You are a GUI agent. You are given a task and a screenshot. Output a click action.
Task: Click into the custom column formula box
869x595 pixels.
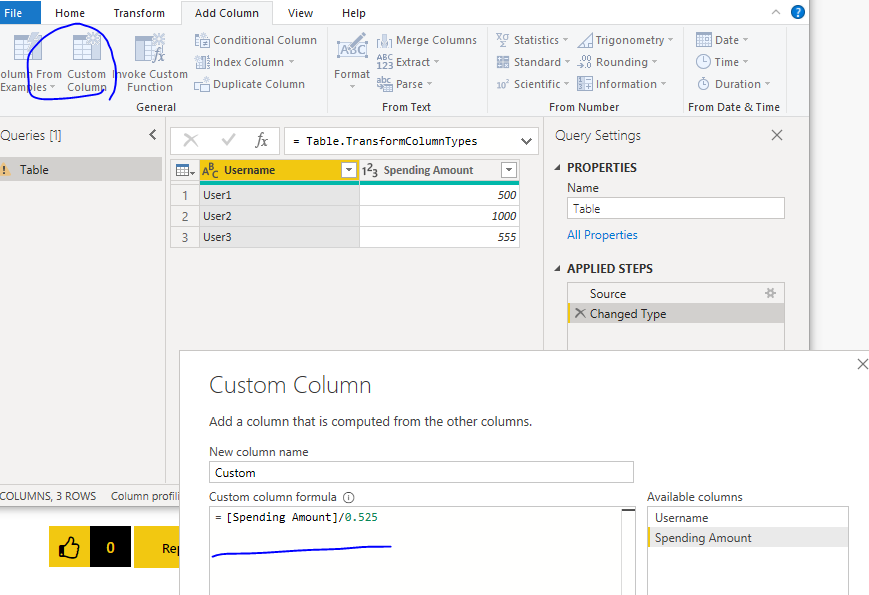[x=415, y=551]
